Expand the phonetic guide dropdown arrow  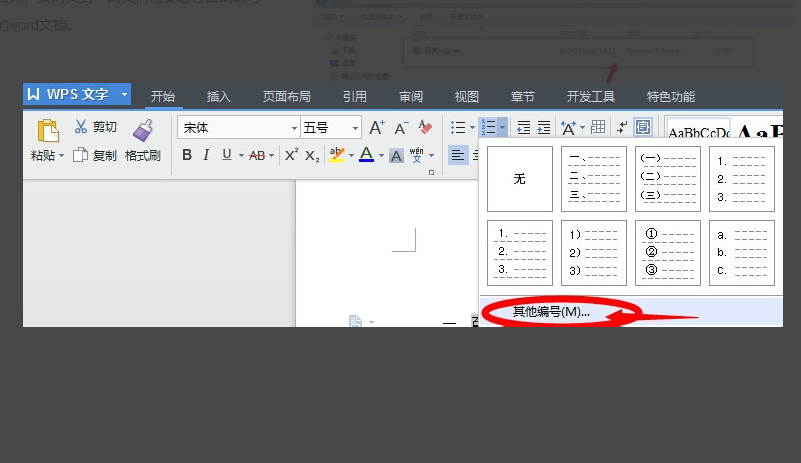(x=432, y=155)
